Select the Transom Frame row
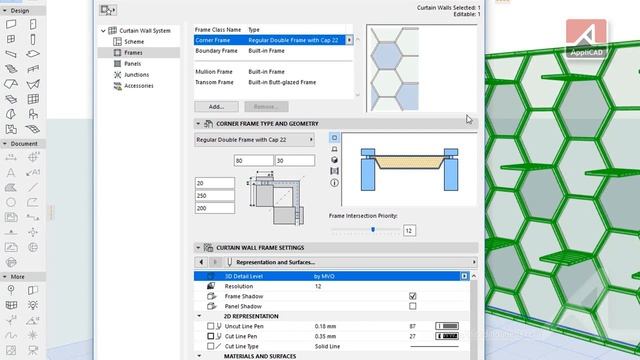The height and width of the screenshot is (360, 640). click(x=273, y=82)
